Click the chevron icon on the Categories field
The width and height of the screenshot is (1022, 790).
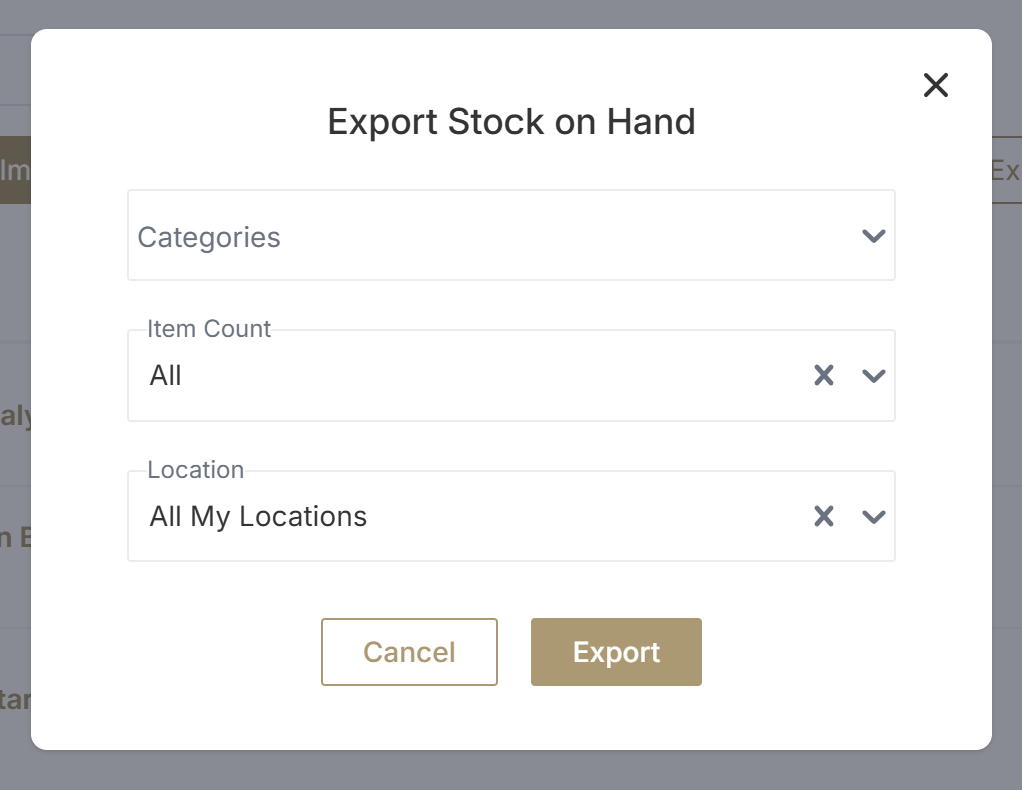pos(873,236)
